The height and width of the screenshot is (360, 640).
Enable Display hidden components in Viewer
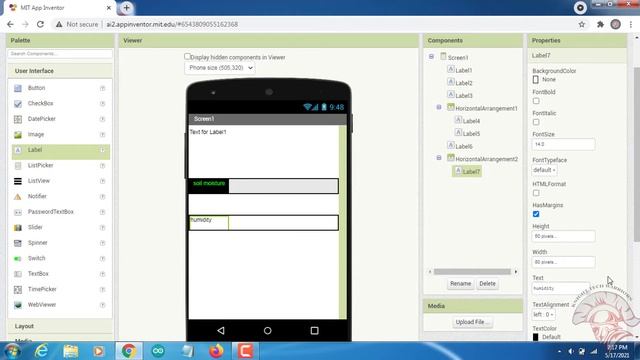click(187, 56)
